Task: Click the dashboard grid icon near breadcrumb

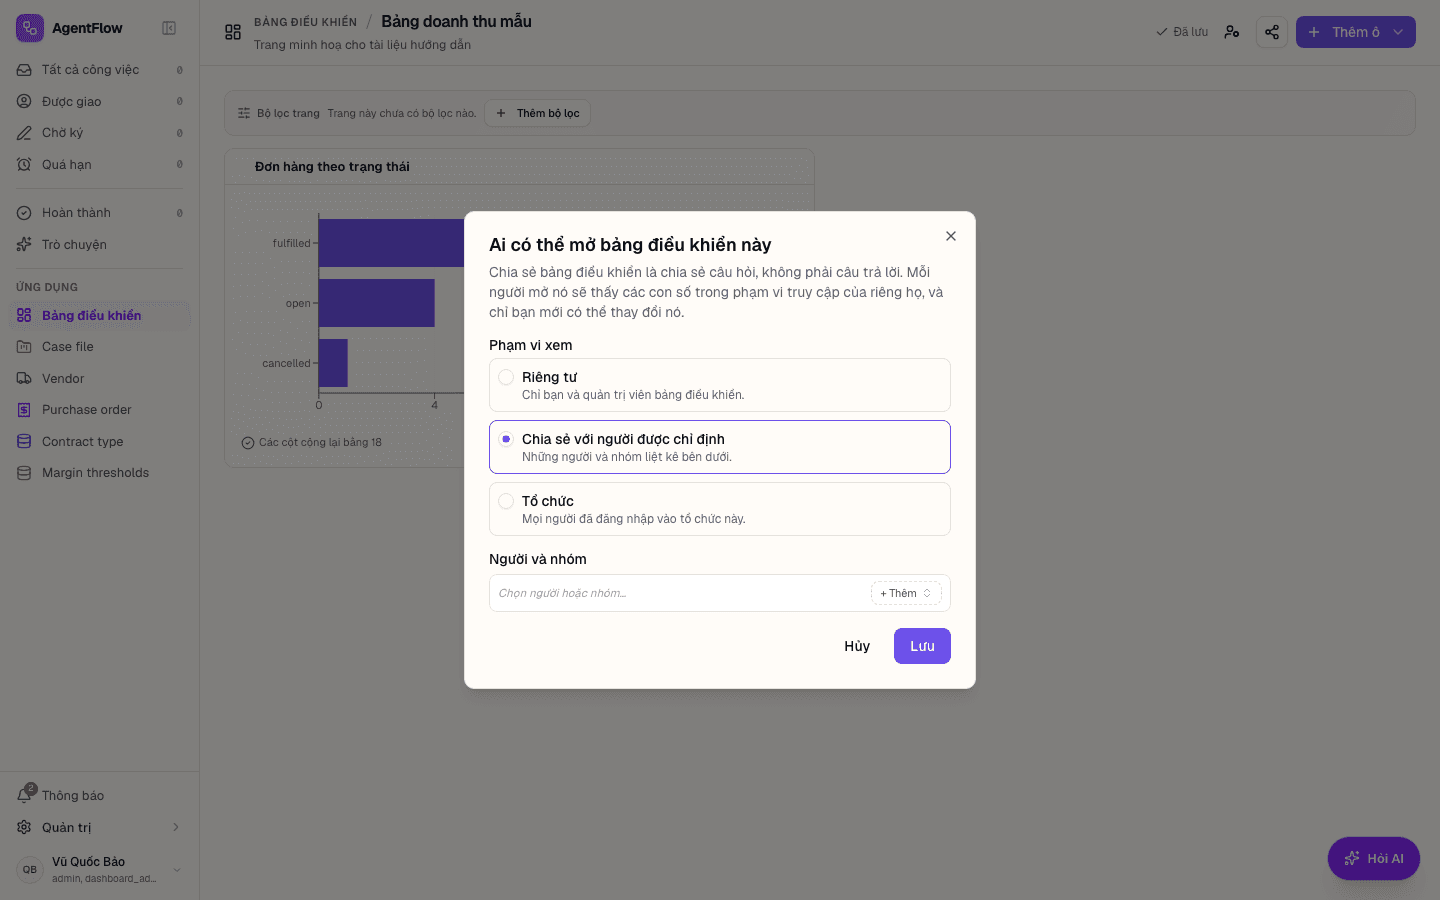Action: (233, 32)
